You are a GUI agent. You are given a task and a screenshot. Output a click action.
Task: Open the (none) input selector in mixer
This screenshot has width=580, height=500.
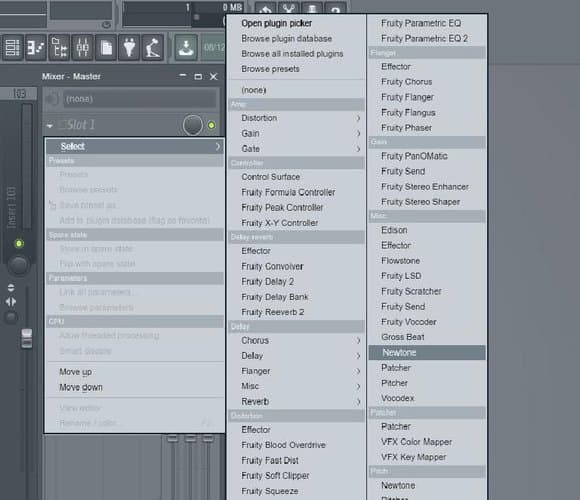140,99
